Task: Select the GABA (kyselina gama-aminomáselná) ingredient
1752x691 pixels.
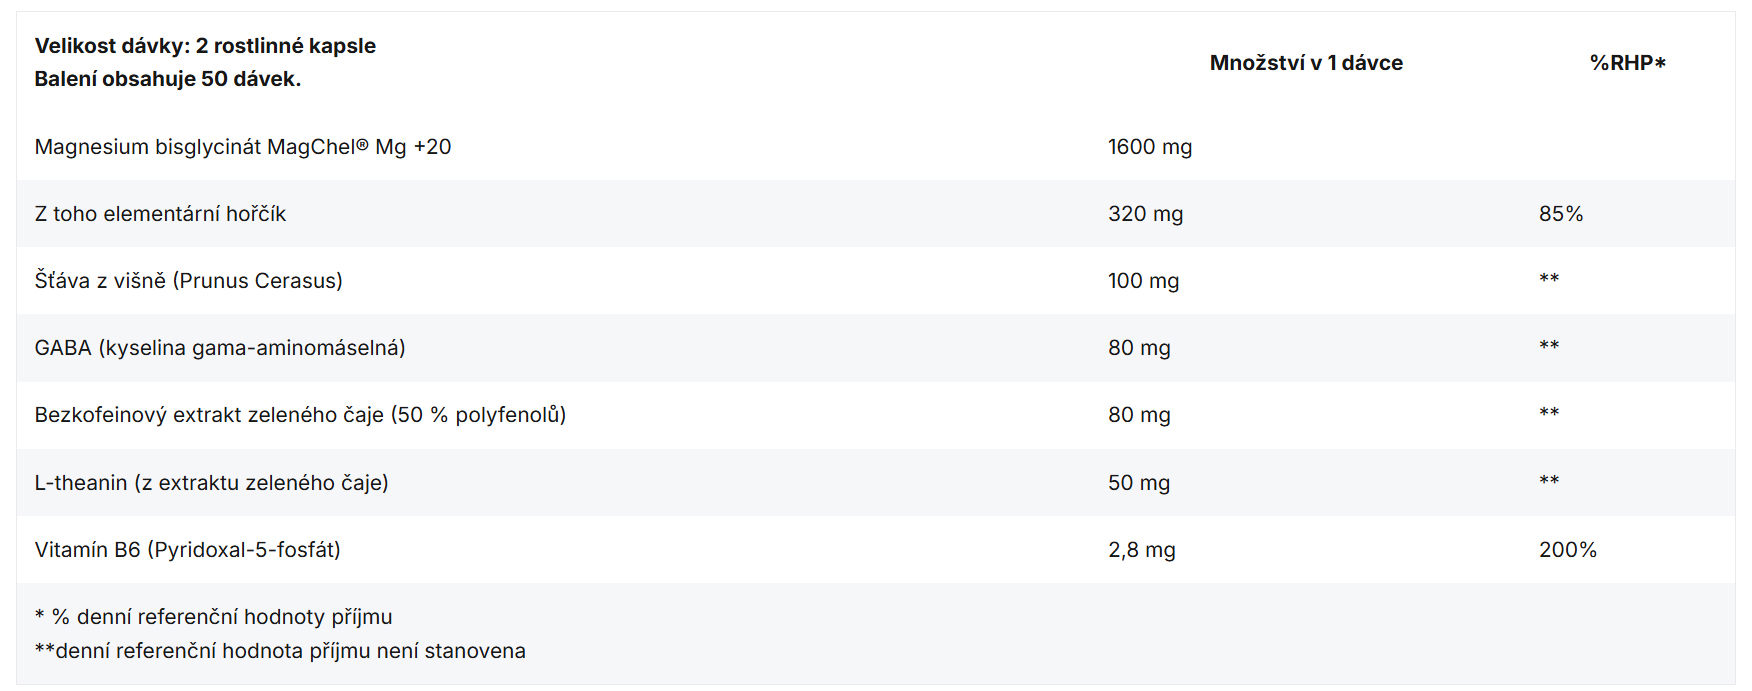Action: tap(220, 348)
